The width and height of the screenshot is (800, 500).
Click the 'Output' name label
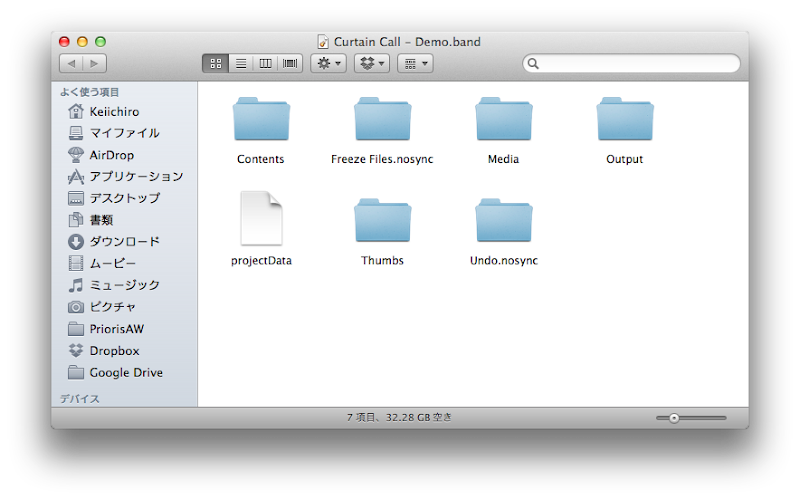pyautogui.click(x=624, y=159)
